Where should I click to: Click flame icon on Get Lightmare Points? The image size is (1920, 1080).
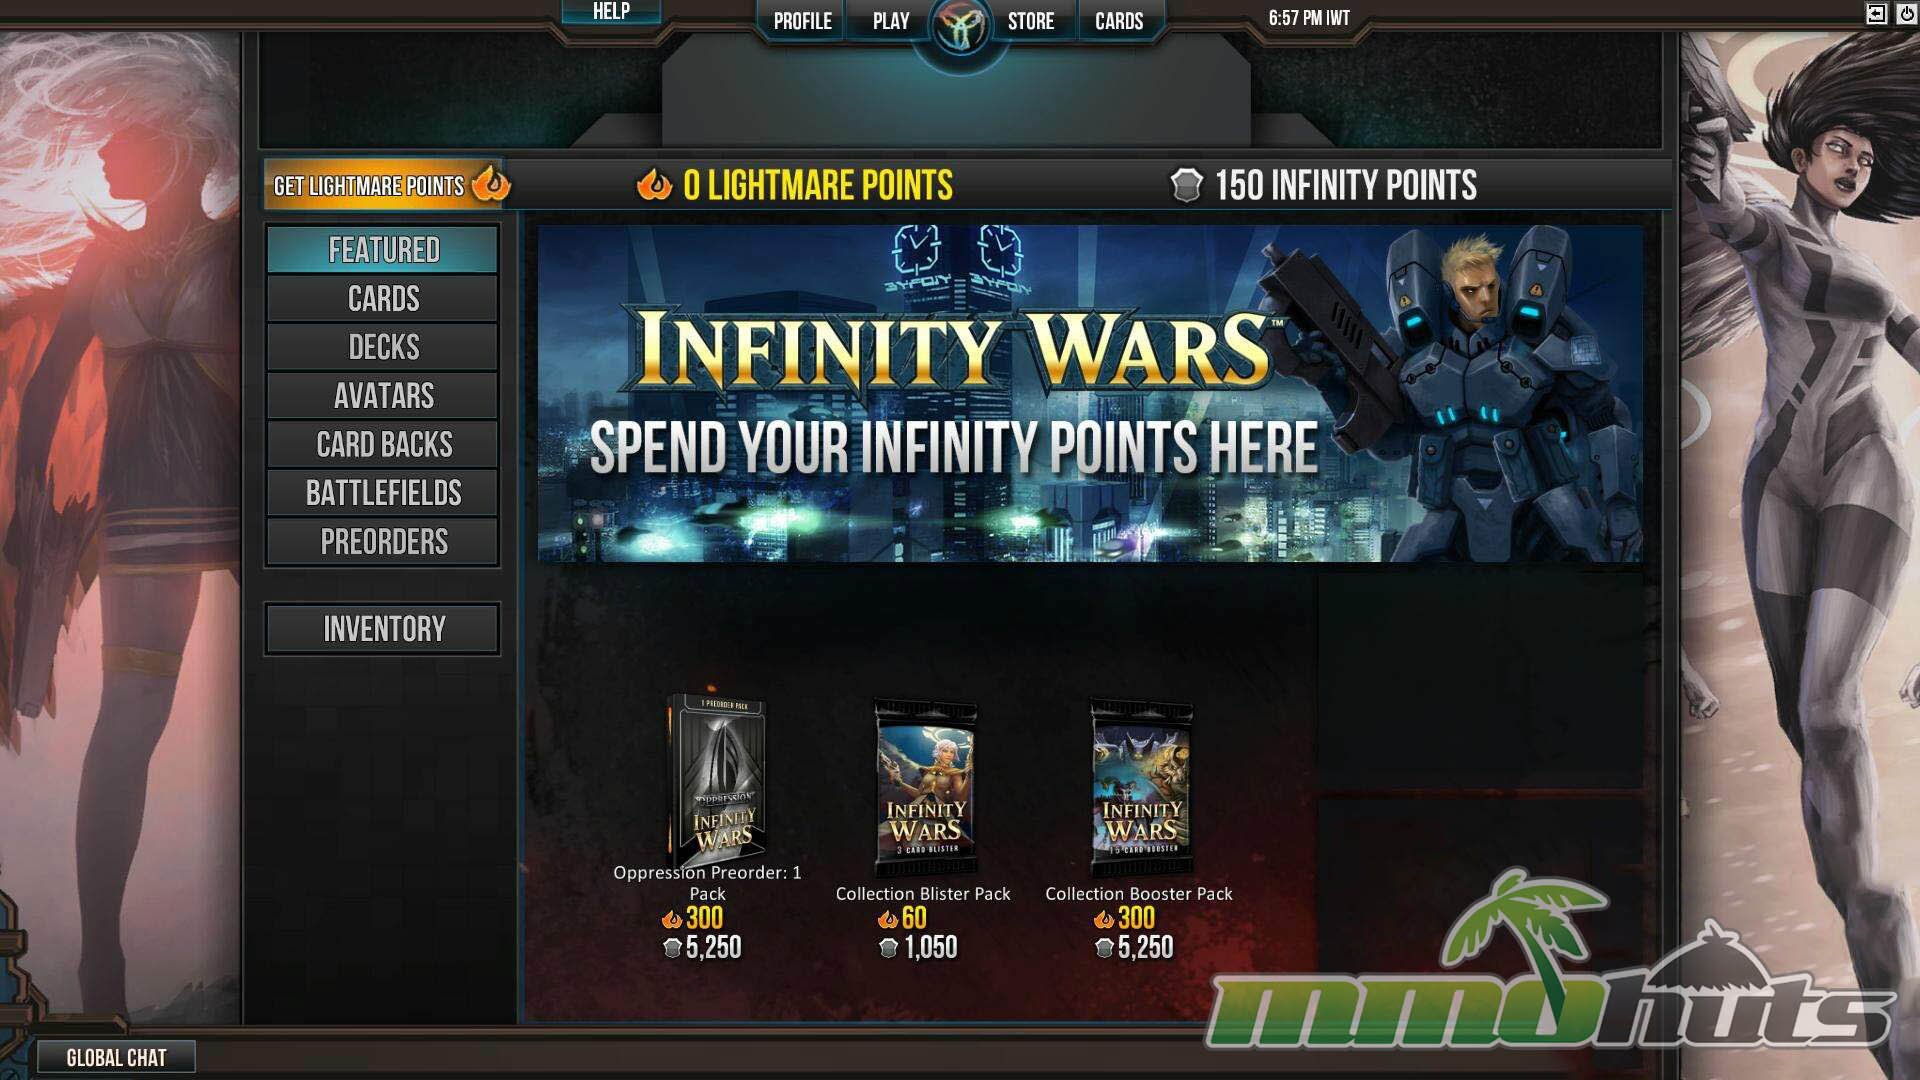tap(490, 184)
